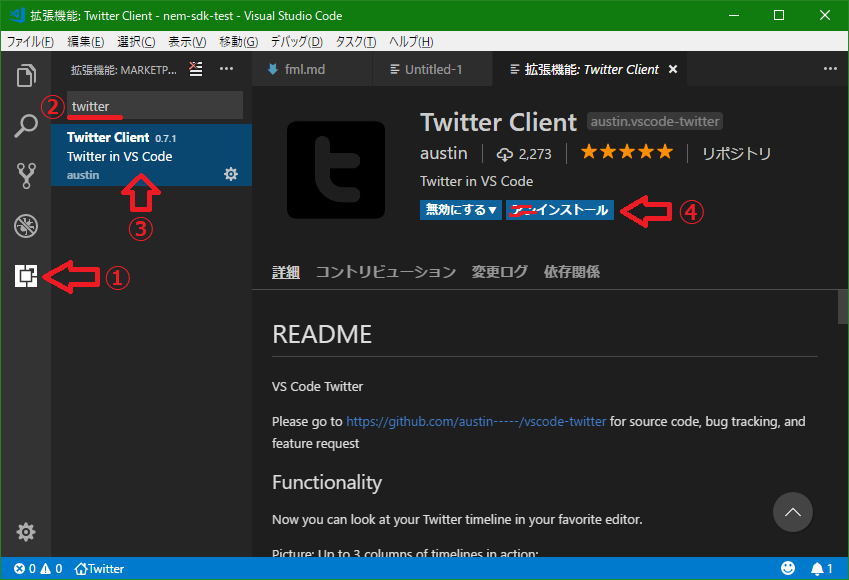This screenshot has height=580, width=849.
Task: Close the Twitter Client extension tab
Action: pos(672,69)
